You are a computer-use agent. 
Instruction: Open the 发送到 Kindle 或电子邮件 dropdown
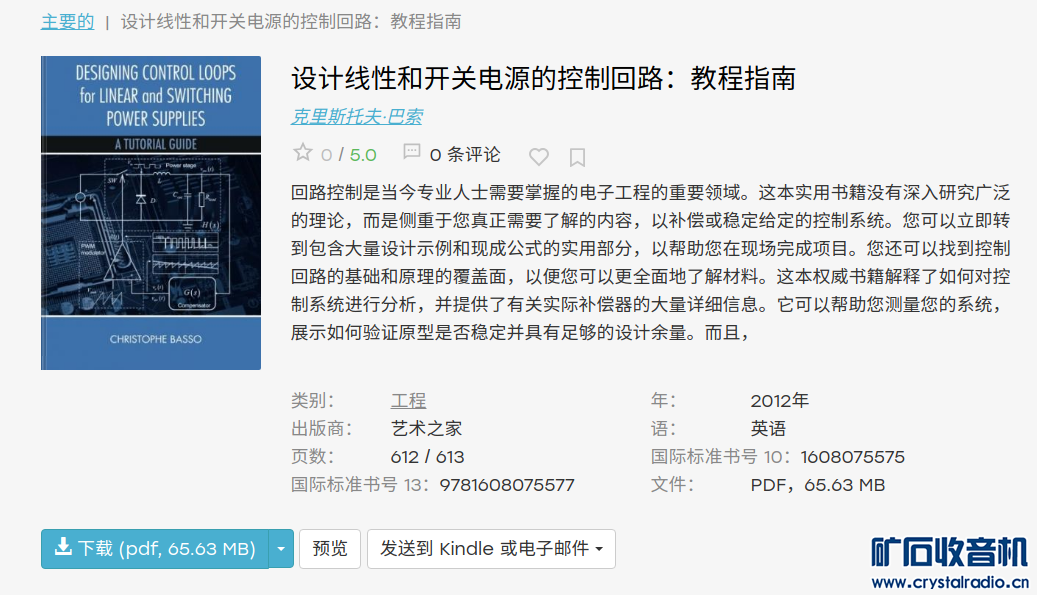coord(491,549)
